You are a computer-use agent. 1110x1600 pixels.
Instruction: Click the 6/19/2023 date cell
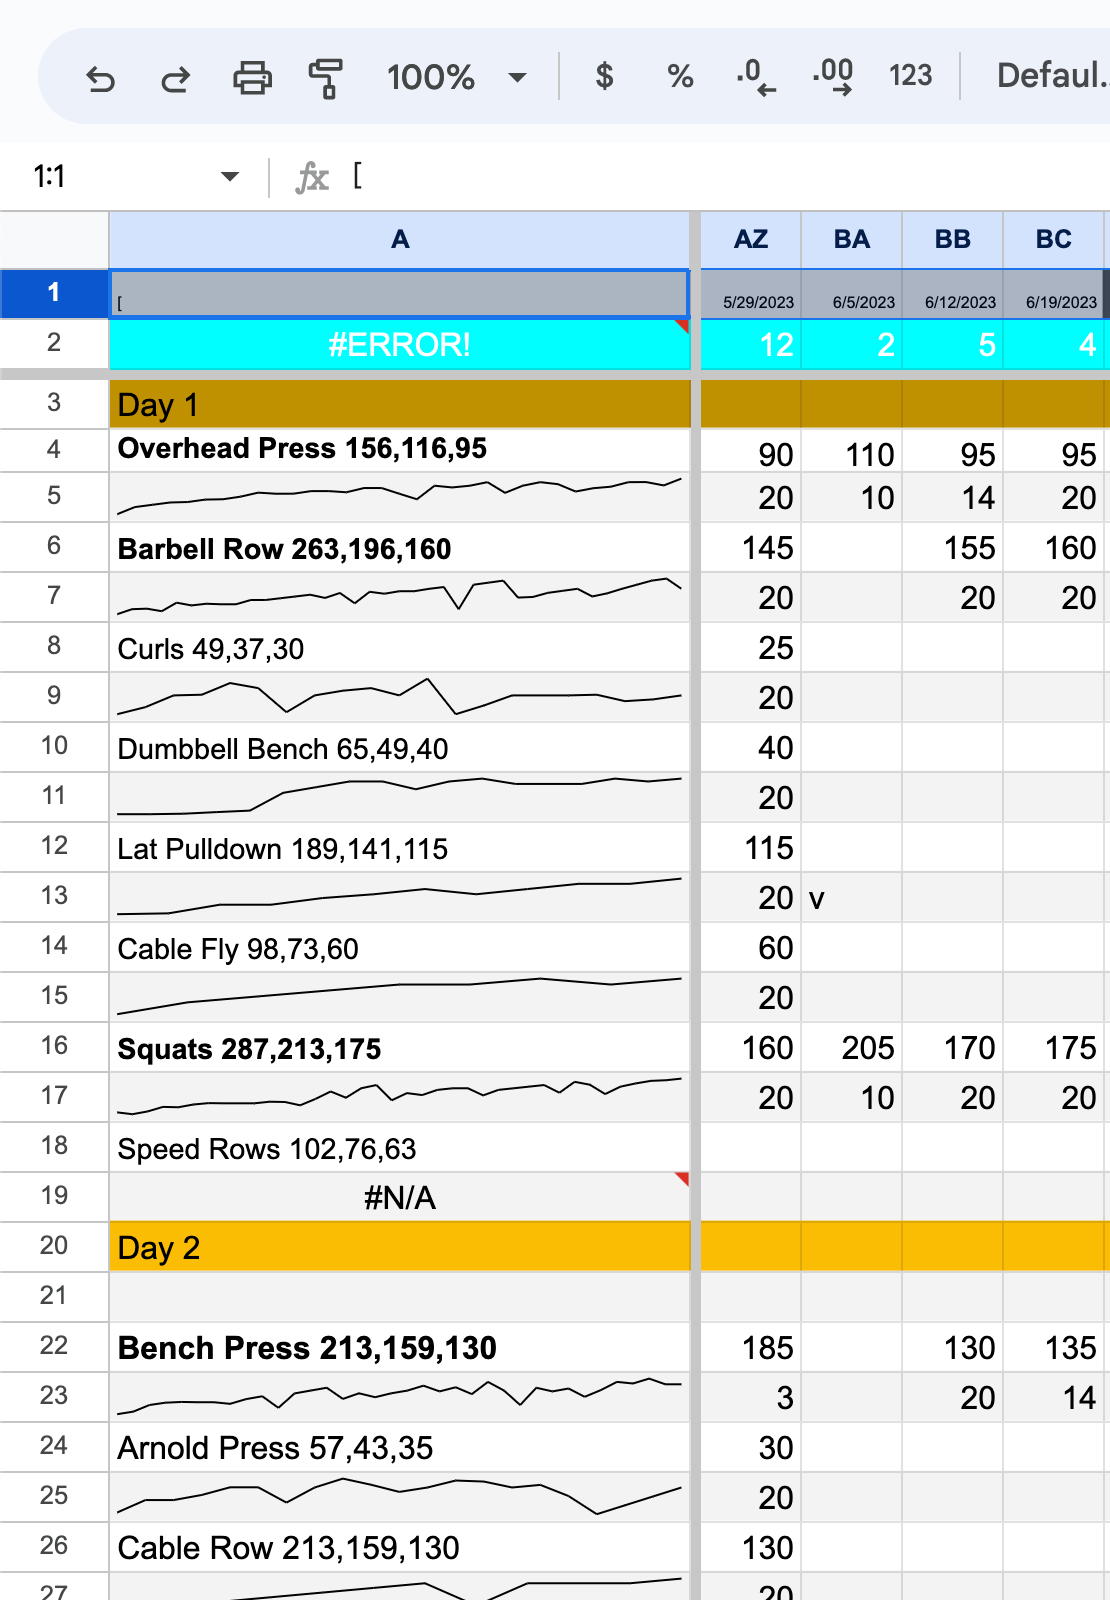click(x=1054, y=294)
